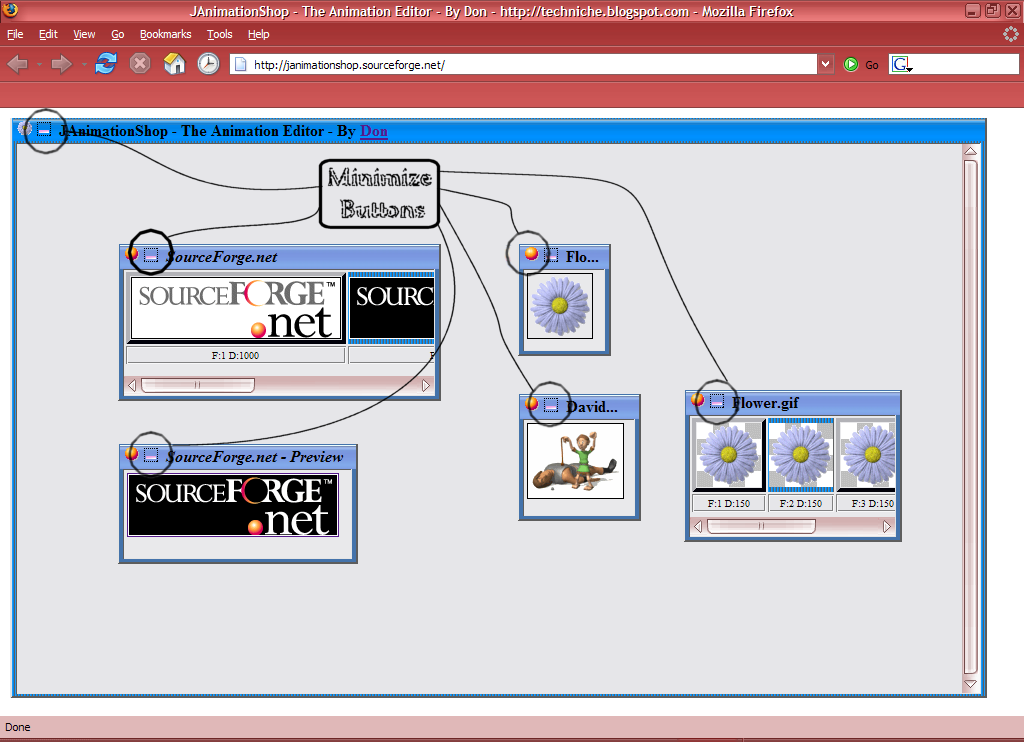This screenshot has width=1024, height=742.
Task: Select the white SourceForge frame F:1 thumbnail
Action: [x=236, y=307]
